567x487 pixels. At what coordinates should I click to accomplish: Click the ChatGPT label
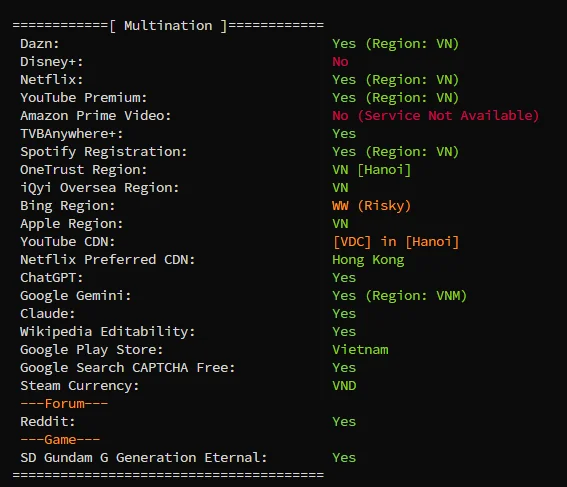coord(52,278)
